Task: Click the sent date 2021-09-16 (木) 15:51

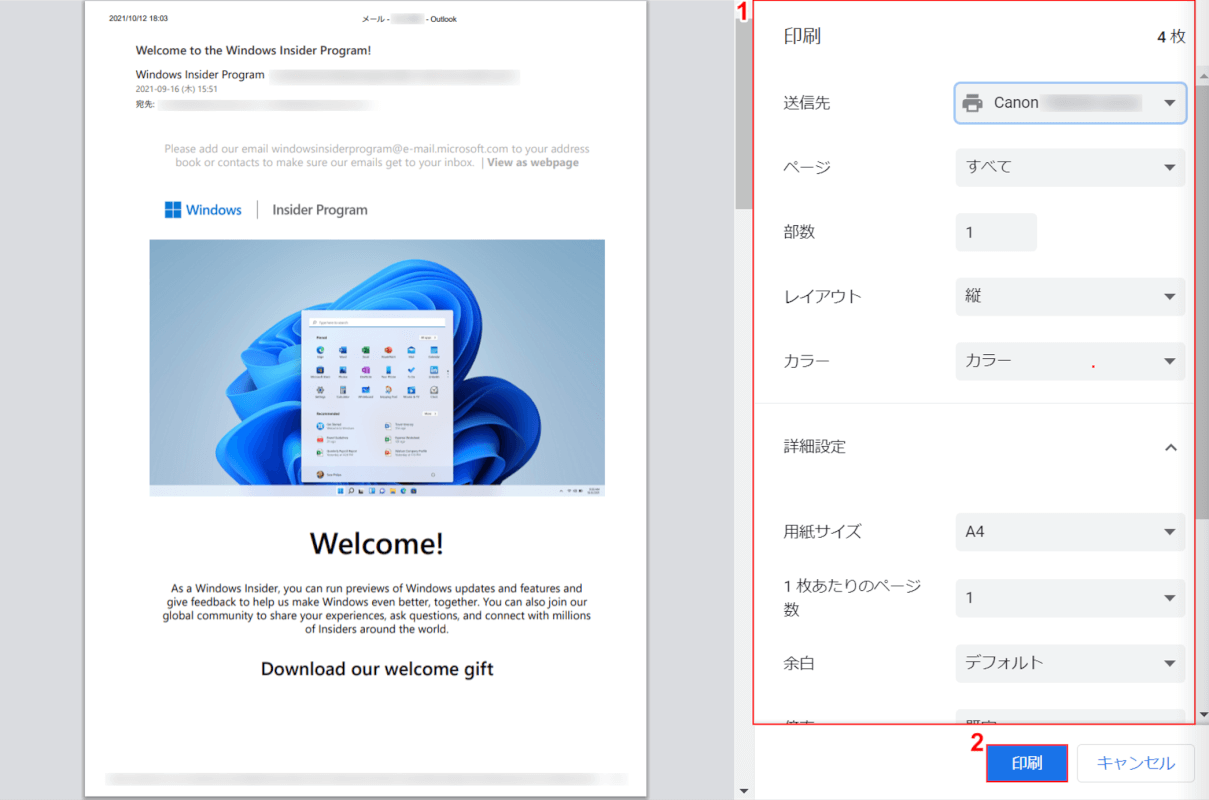Action: coord(177,89)
